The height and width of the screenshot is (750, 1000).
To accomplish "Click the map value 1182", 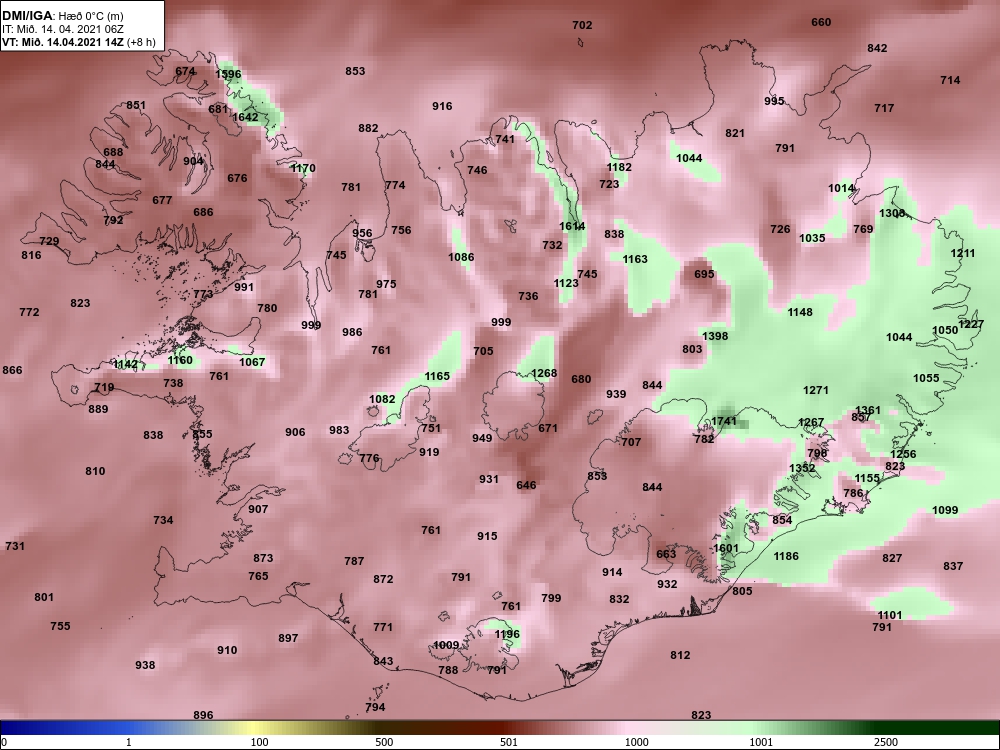I will click(x=619, y=167).
